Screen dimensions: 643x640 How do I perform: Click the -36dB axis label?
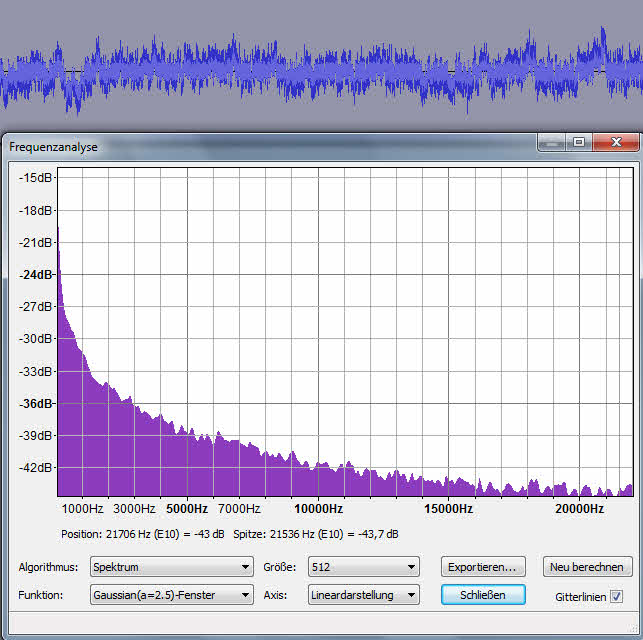pos(35,403)
